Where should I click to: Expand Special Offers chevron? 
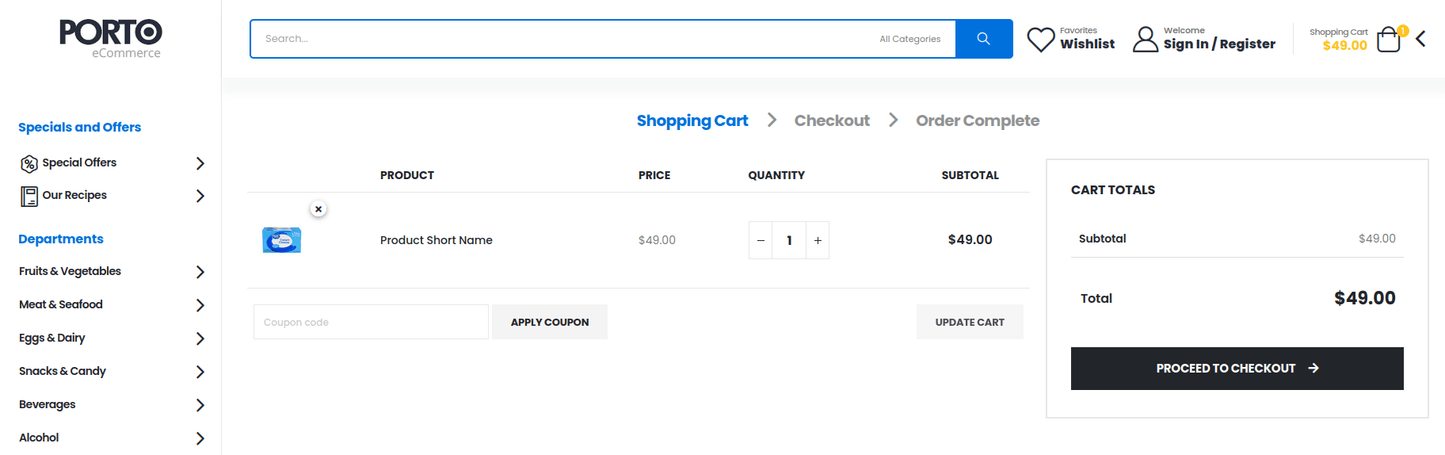point(200,163)
